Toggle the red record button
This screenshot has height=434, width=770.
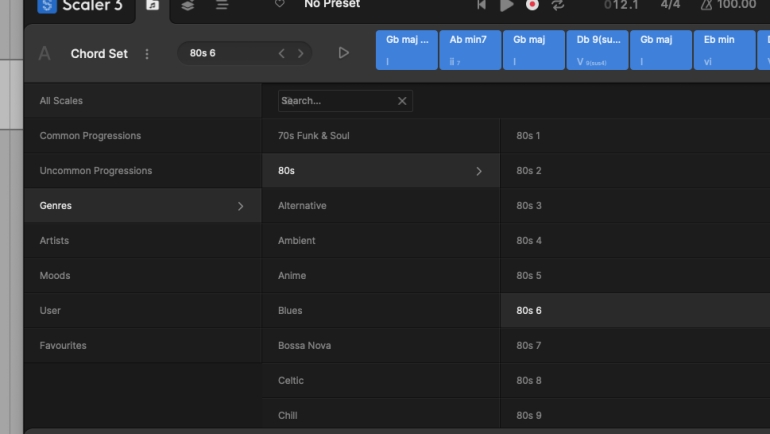coord(532,5)
